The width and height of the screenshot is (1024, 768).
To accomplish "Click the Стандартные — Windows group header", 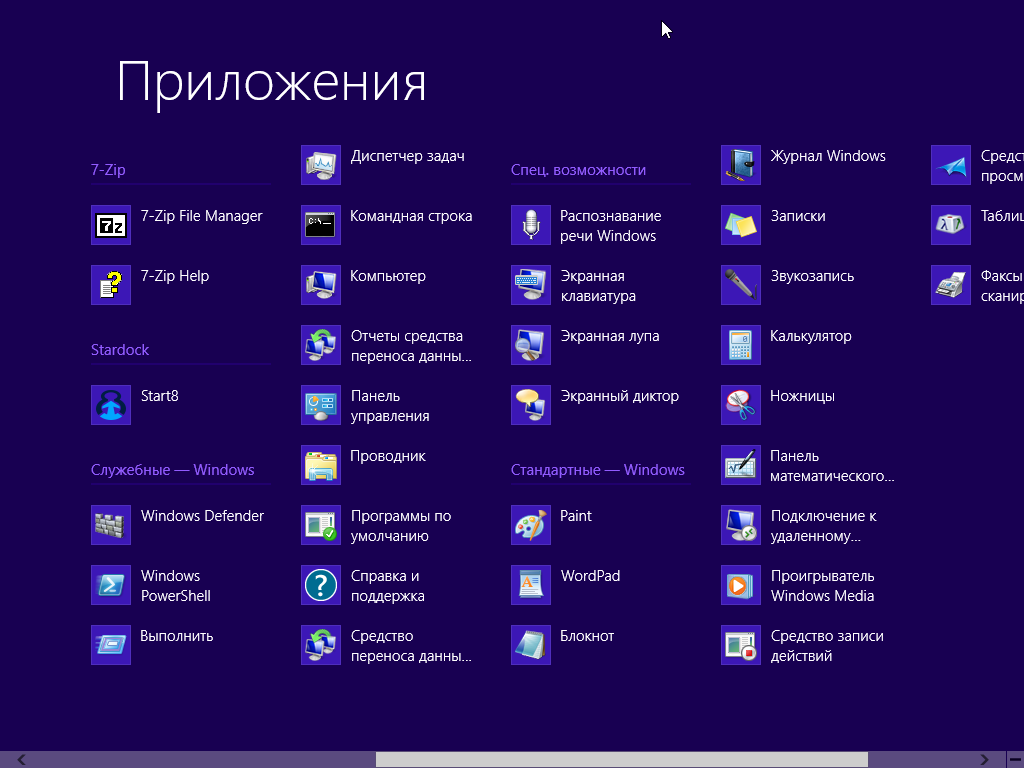I will point(598,470).
